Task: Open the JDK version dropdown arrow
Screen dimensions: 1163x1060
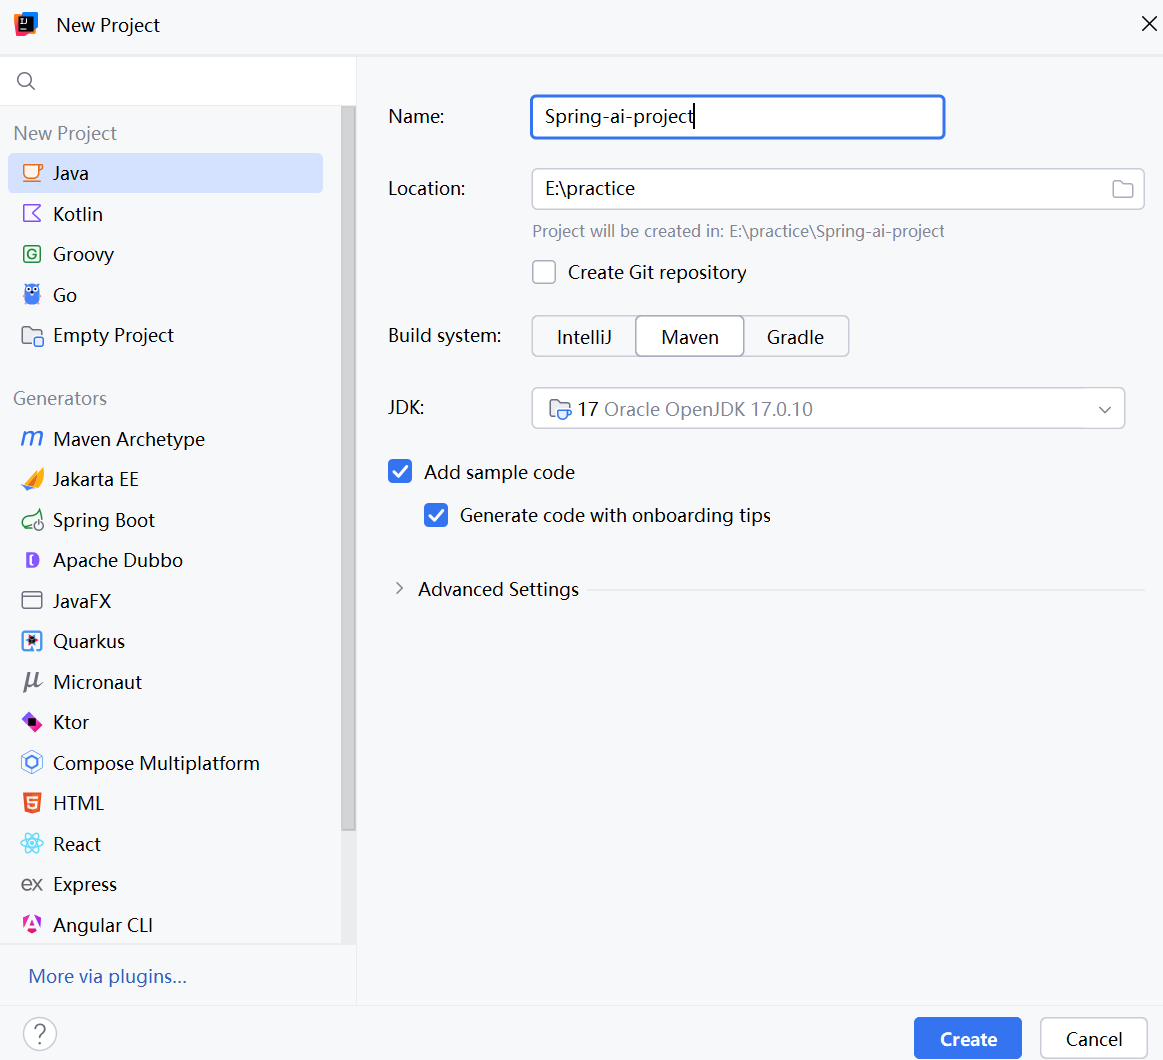Action: (x=1104, y=409)
